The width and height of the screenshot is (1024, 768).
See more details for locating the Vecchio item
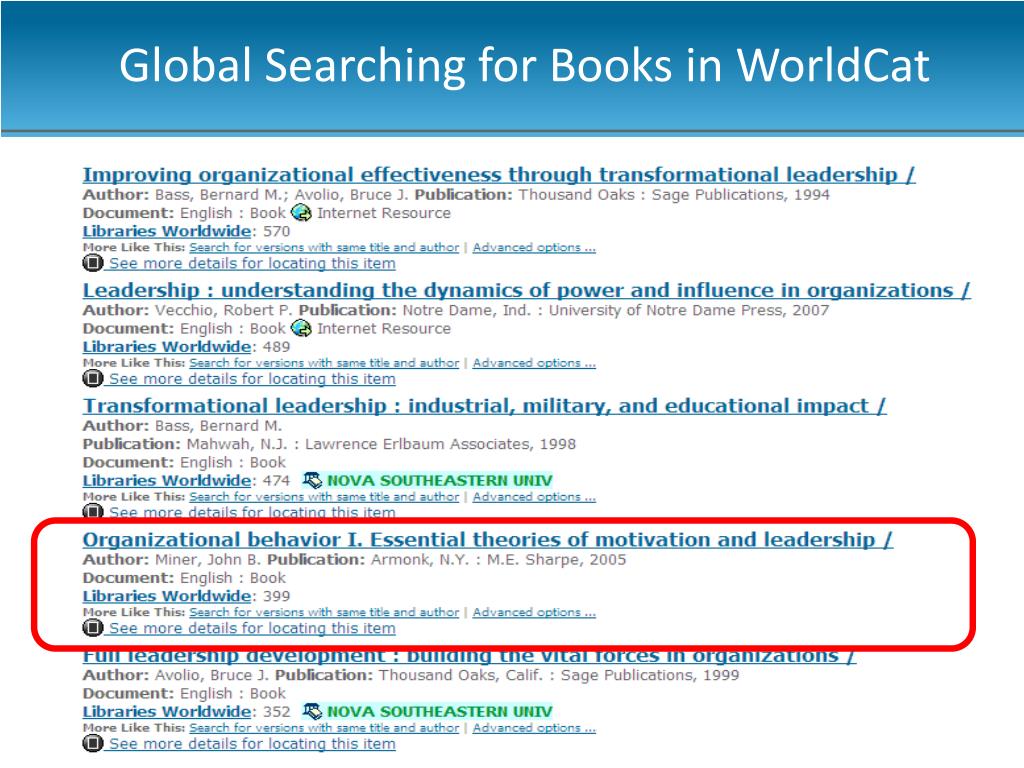point(252,379)
